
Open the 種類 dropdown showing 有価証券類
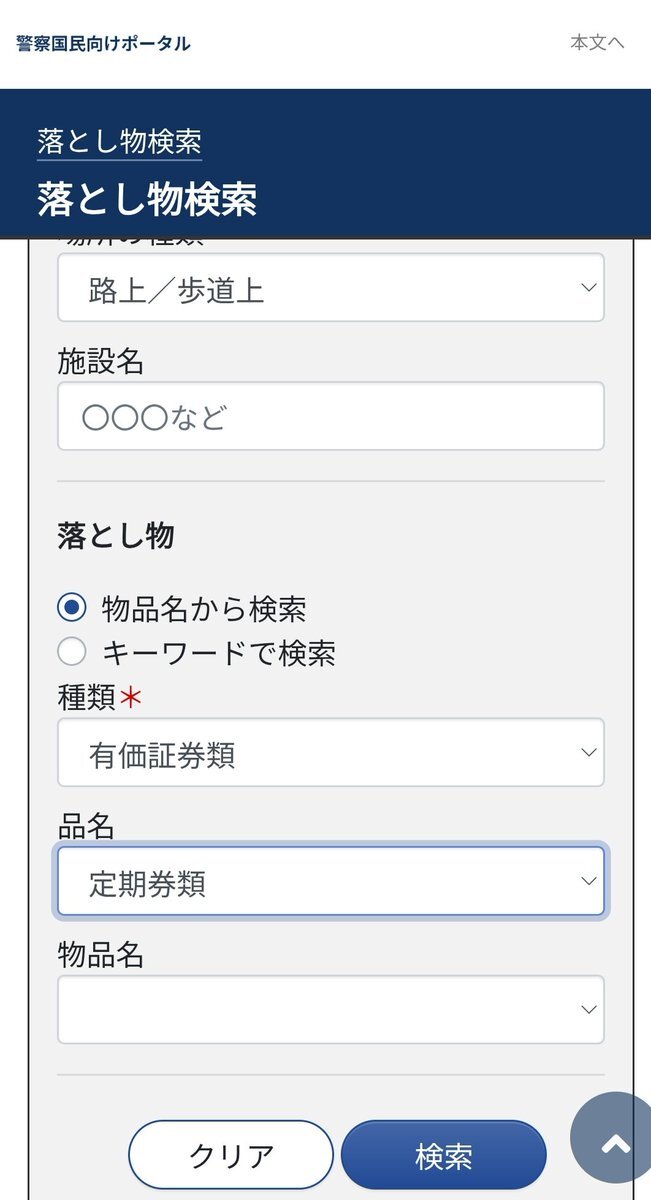(x=330, y=753)
